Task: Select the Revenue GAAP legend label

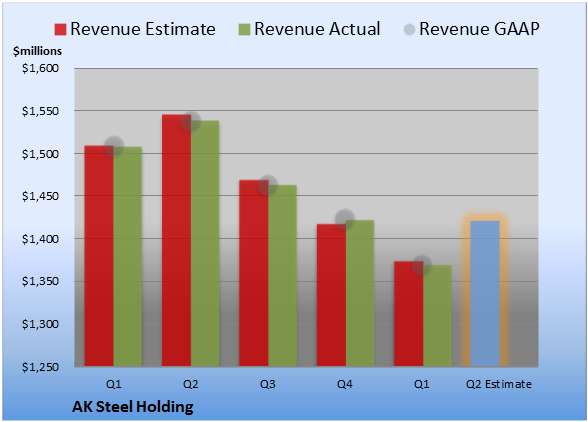Action: pyautogui.click(x=479, y=29)
